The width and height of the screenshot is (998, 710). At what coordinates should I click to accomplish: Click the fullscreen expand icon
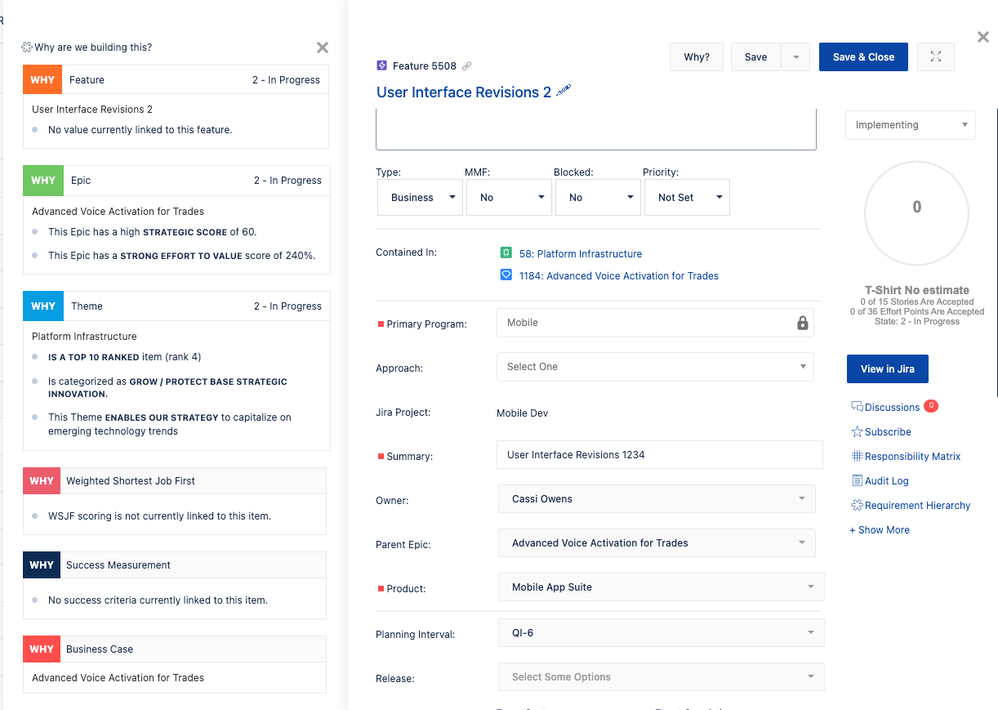coord(935,57)
